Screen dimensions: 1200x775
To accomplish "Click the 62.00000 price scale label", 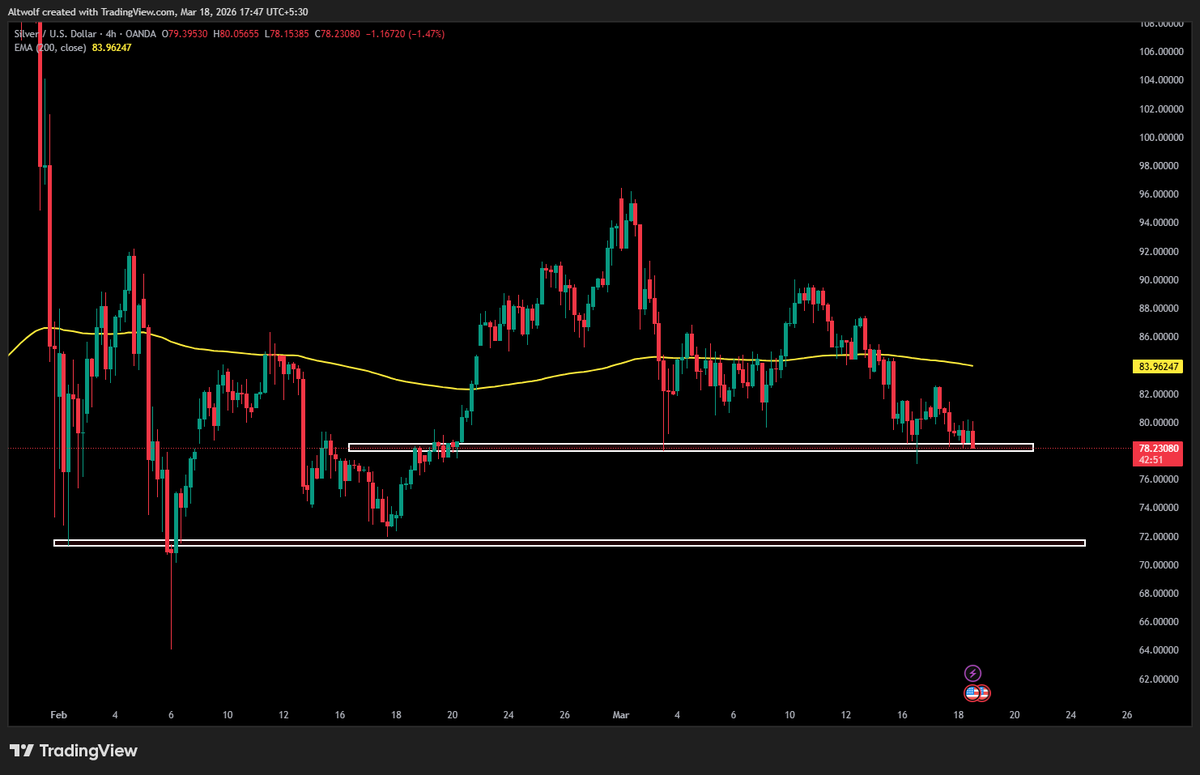I will (1160, 680).
